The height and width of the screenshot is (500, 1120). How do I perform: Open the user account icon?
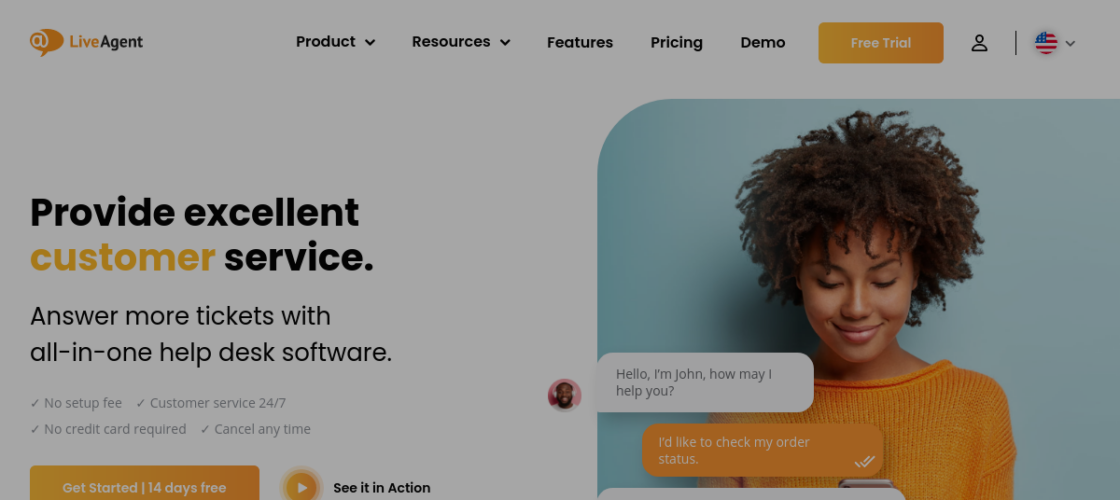click(979, 43)
